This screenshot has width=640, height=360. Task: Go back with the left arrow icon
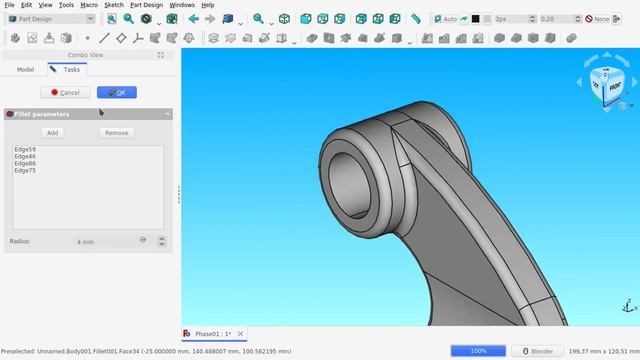click(x=193, y=19)
